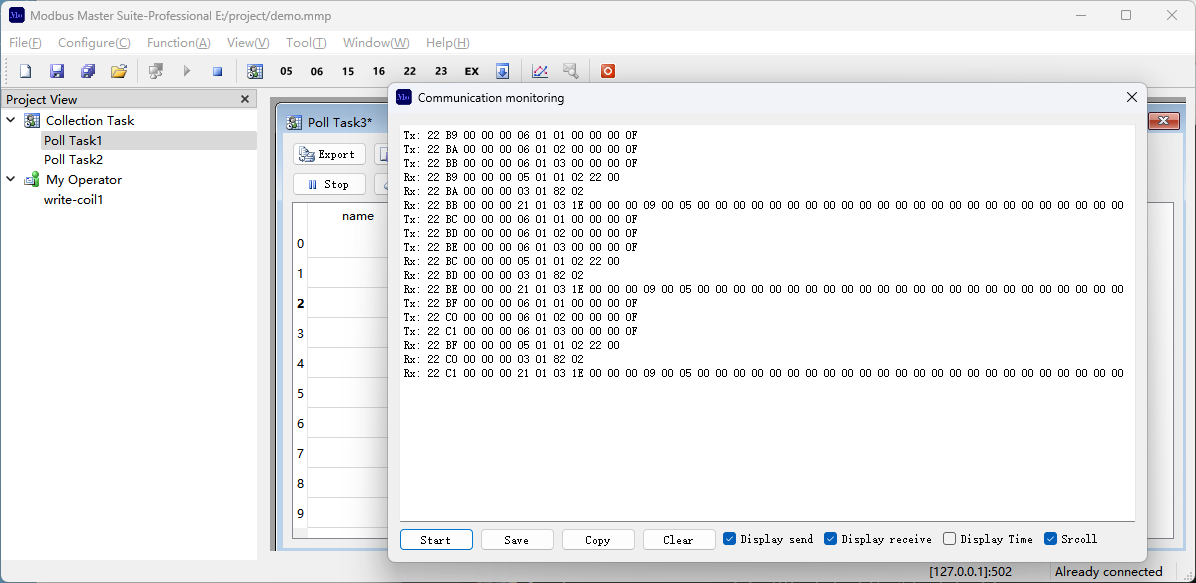
Task: Select function code 23 in toolbar
Action: tap(441, 71)
